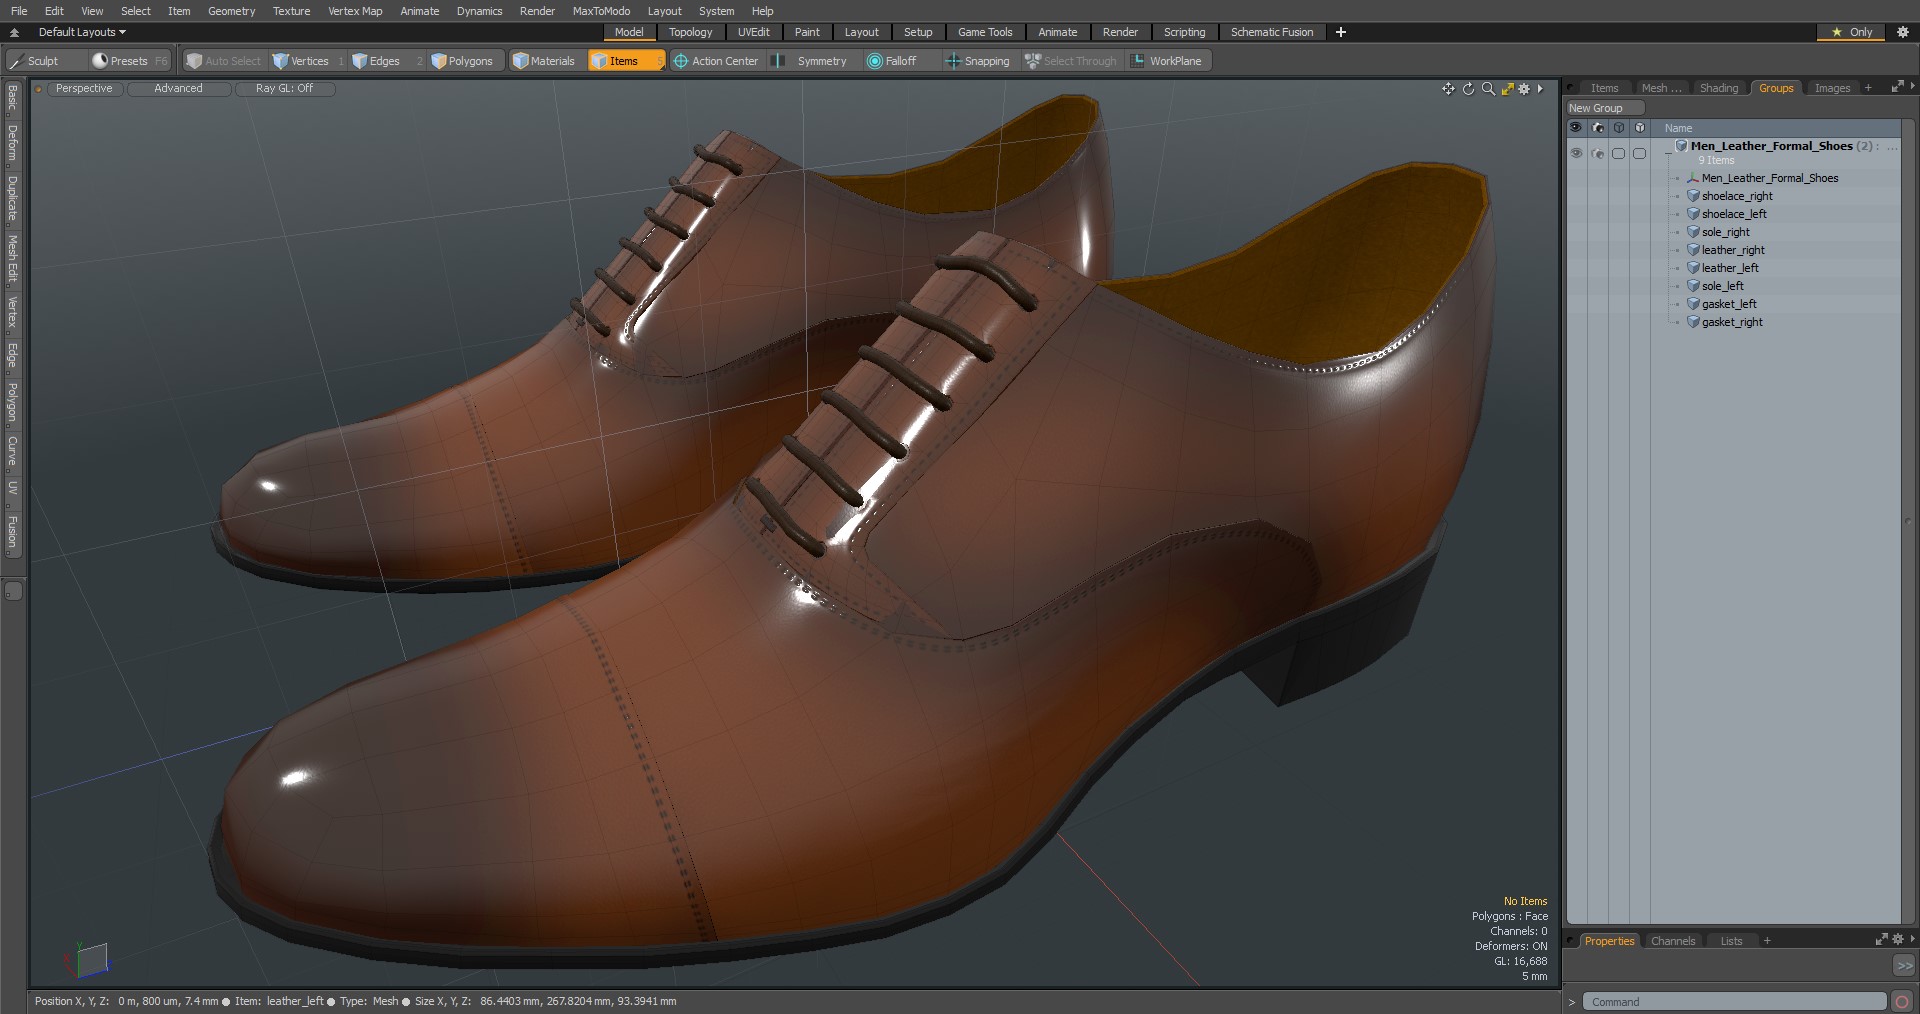Toggle Select Through option
Viewport: 1920px width, 1014px height.
click(x=1071, y=61)
